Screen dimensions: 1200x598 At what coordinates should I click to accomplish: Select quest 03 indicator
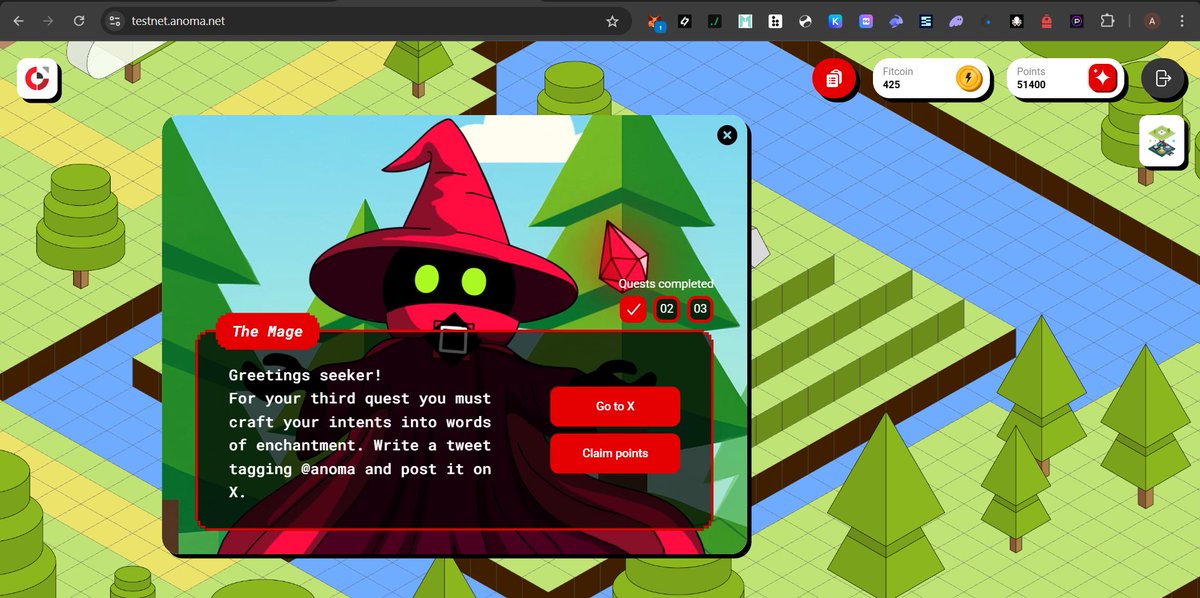(x=700, y=309)
